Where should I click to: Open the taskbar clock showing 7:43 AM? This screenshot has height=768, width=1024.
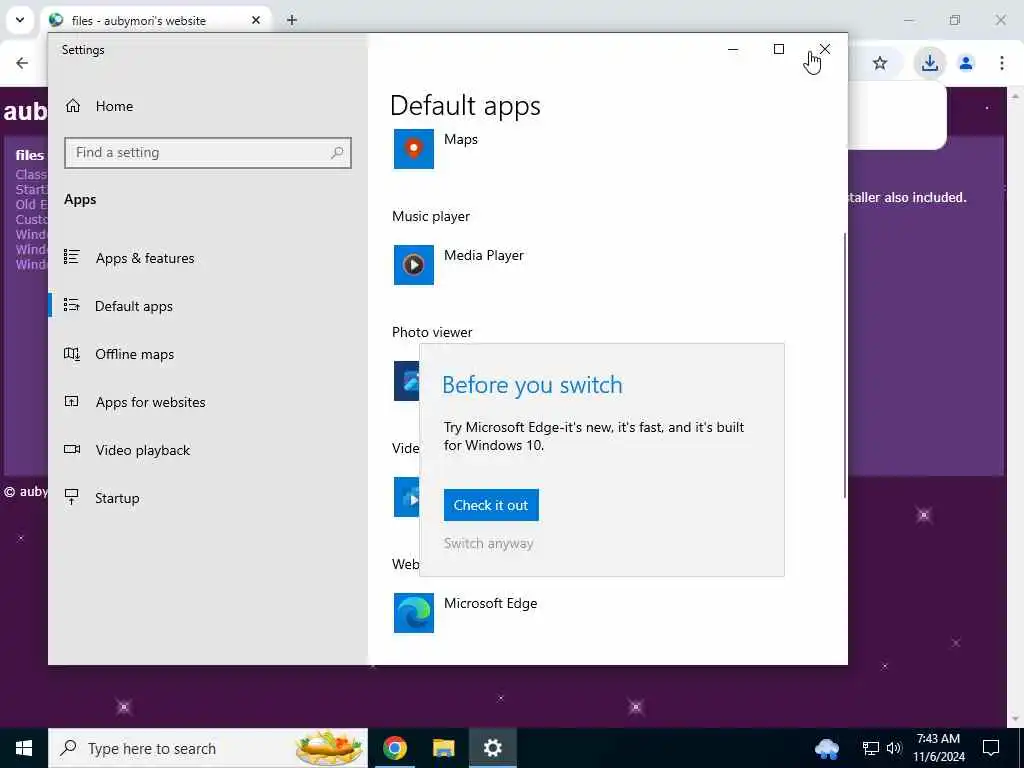938,748
